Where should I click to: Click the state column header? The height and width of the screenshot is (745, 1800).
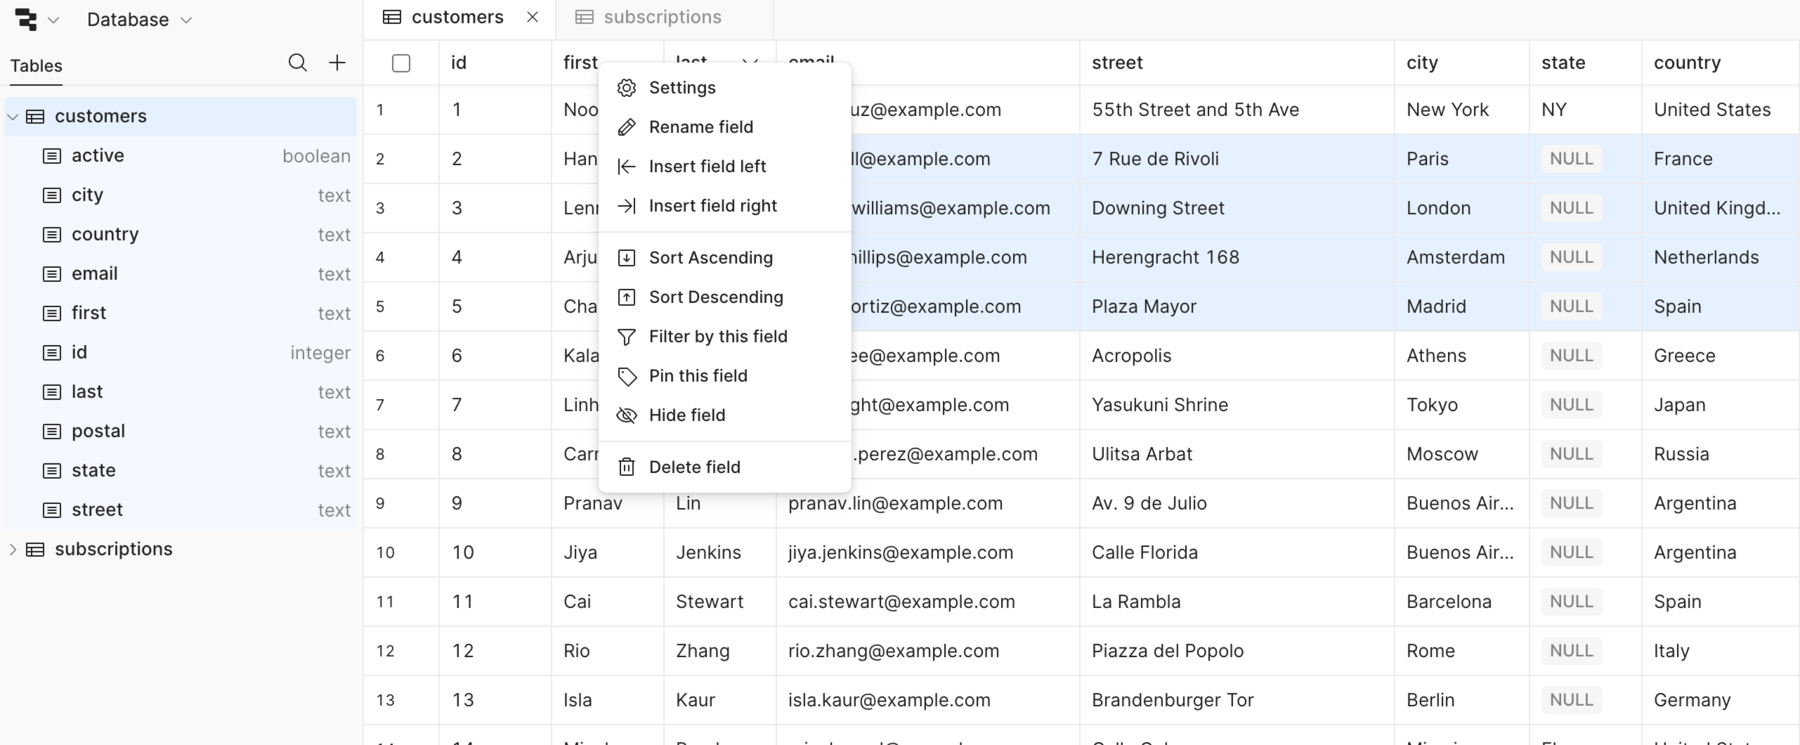point(1585,63)
